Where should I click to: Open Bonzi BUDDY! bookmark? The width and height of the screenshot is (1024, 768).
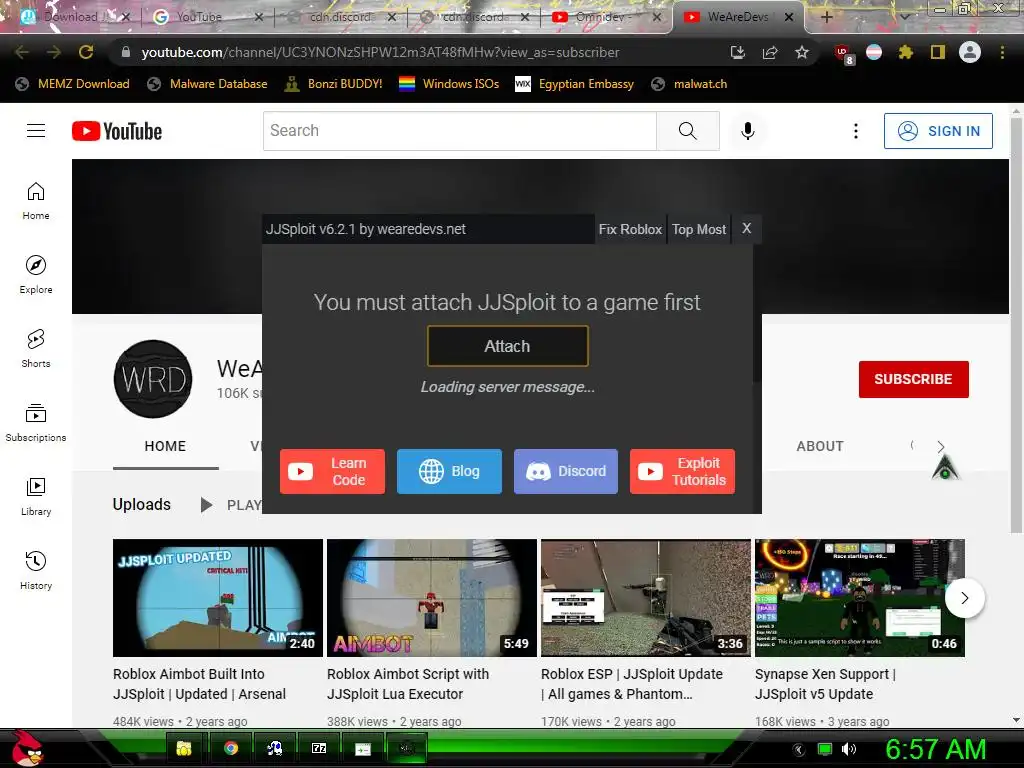coord(333,84)
